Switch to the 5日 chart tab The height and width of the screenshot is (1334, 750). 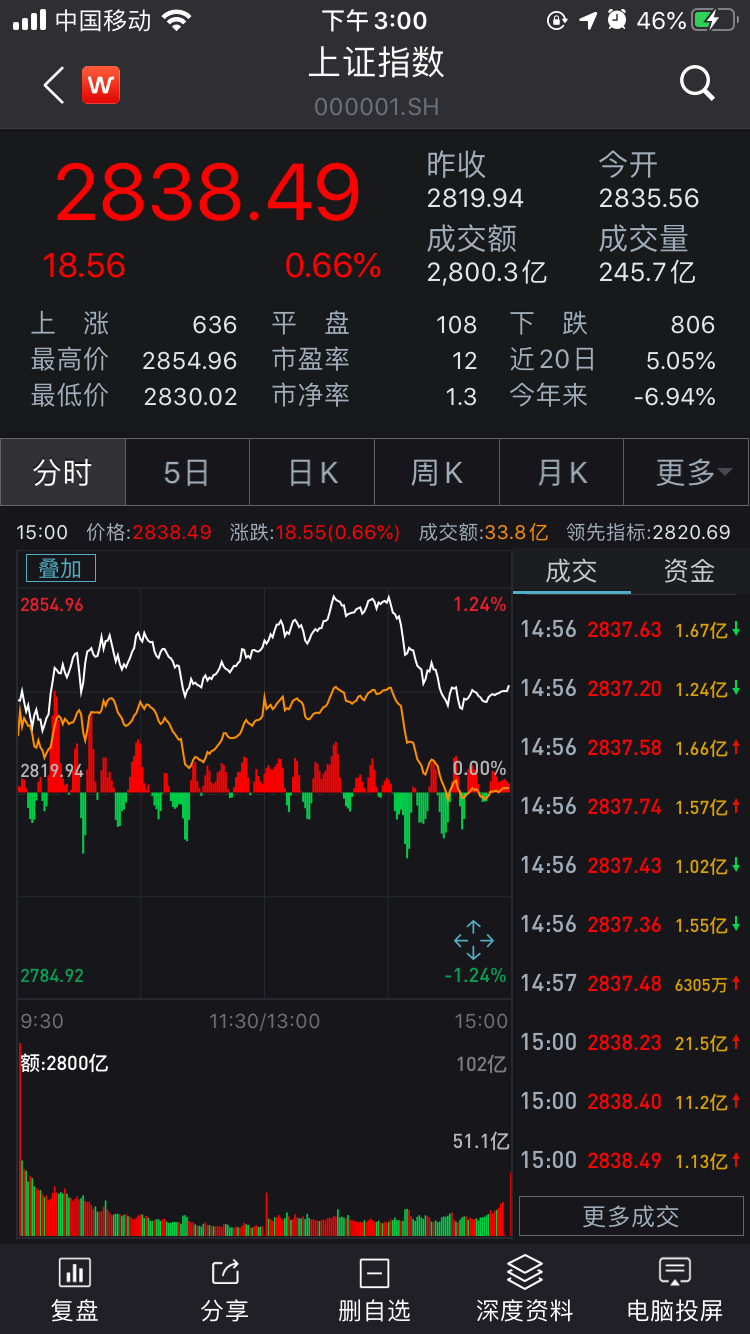click(x=187, y=472)
